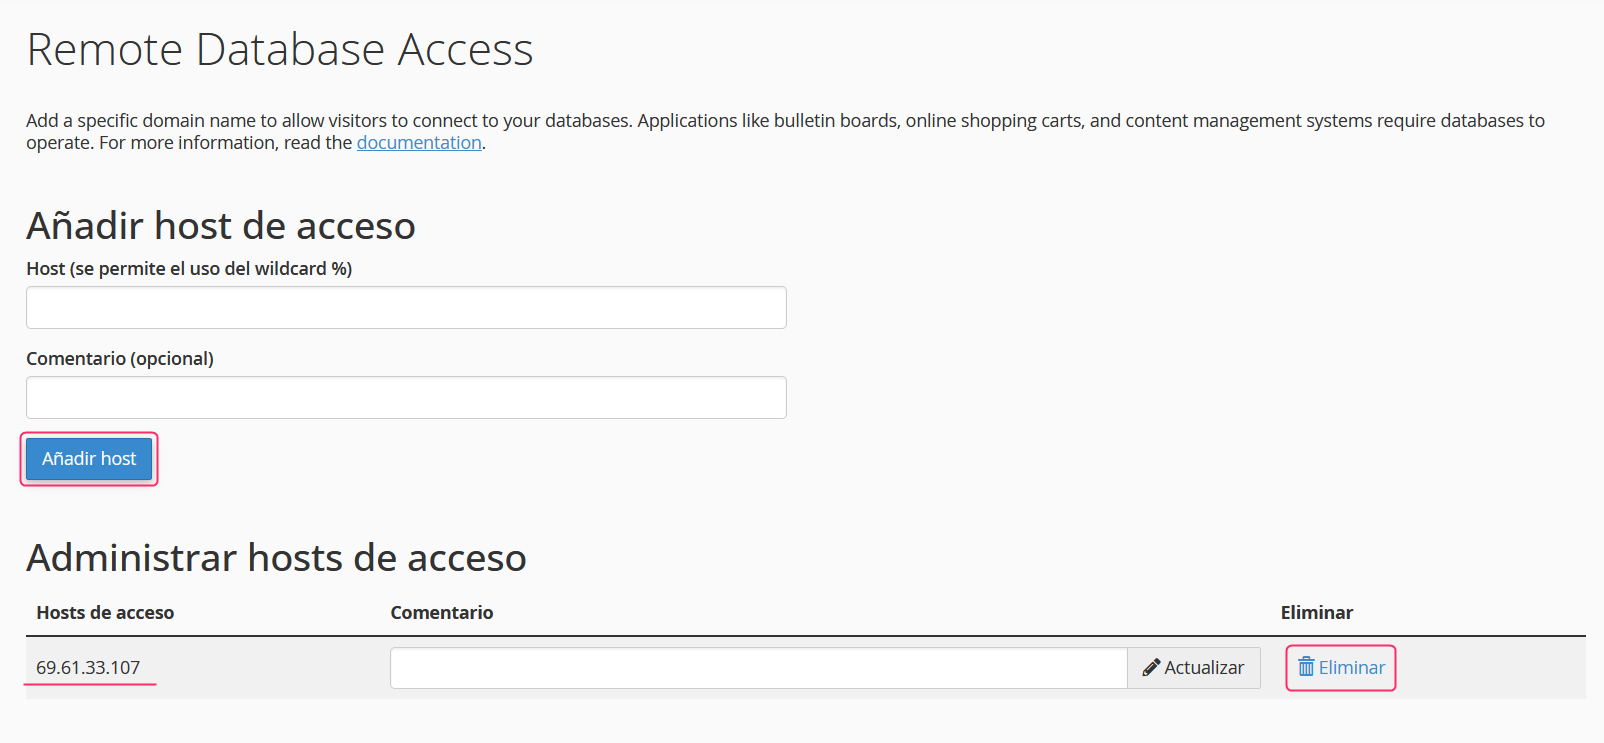The width and height of the screenshot is (1604, 743).
Task: Click the Comentario column header
Action: [x=441, y=613]
